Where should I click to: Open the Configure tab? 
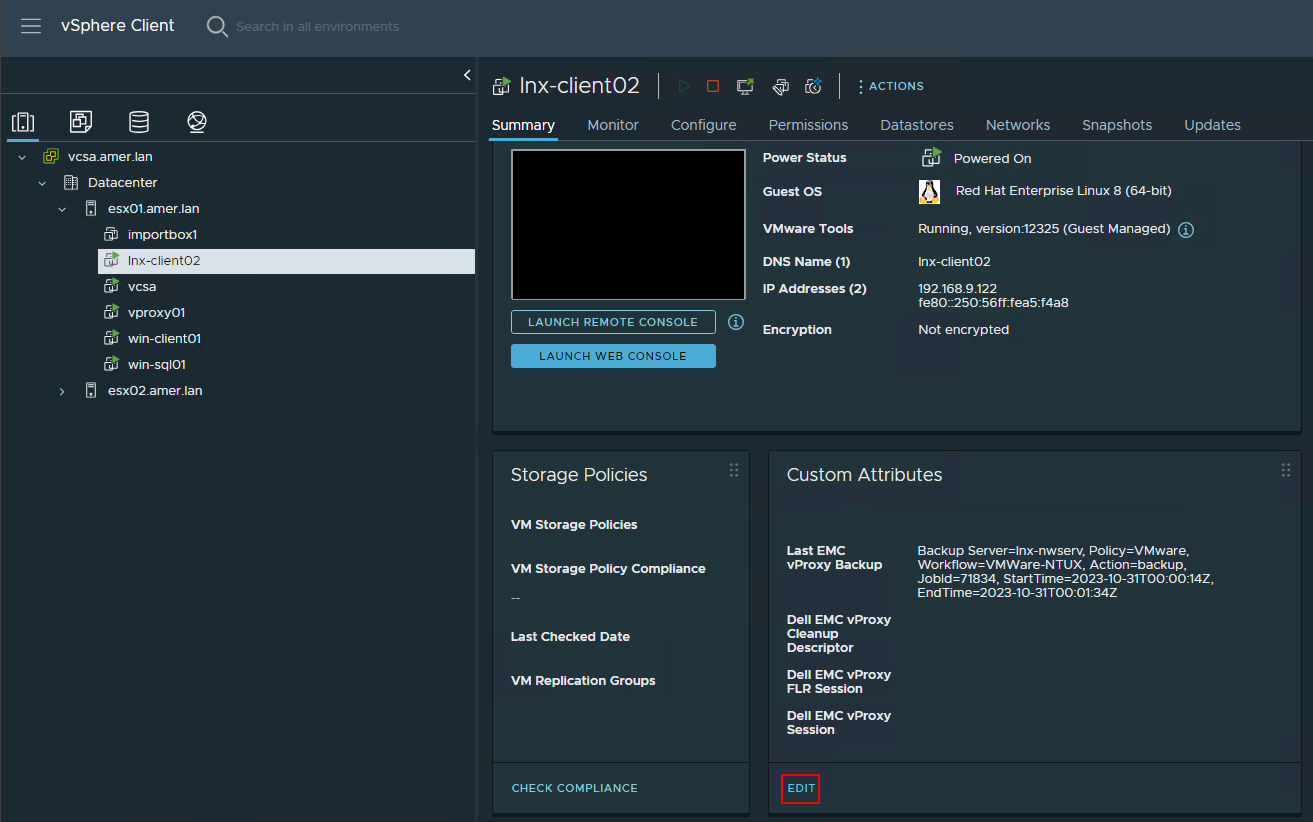click(x=703, y=125)
